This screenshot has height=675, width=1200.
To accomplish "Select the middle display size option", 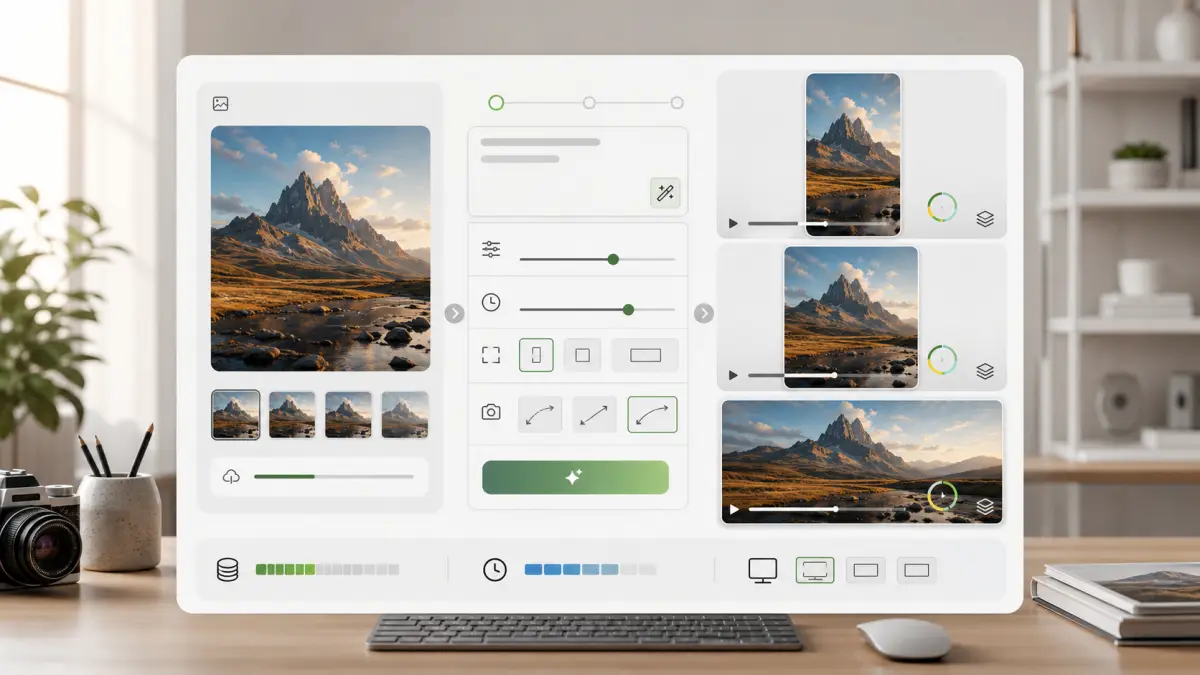I will pos(866,570).
